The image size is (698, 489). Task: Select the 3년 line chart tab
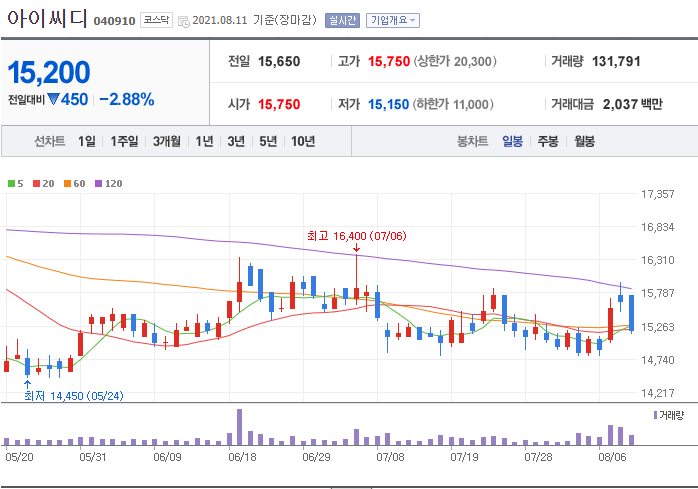(x=236, y=142)
